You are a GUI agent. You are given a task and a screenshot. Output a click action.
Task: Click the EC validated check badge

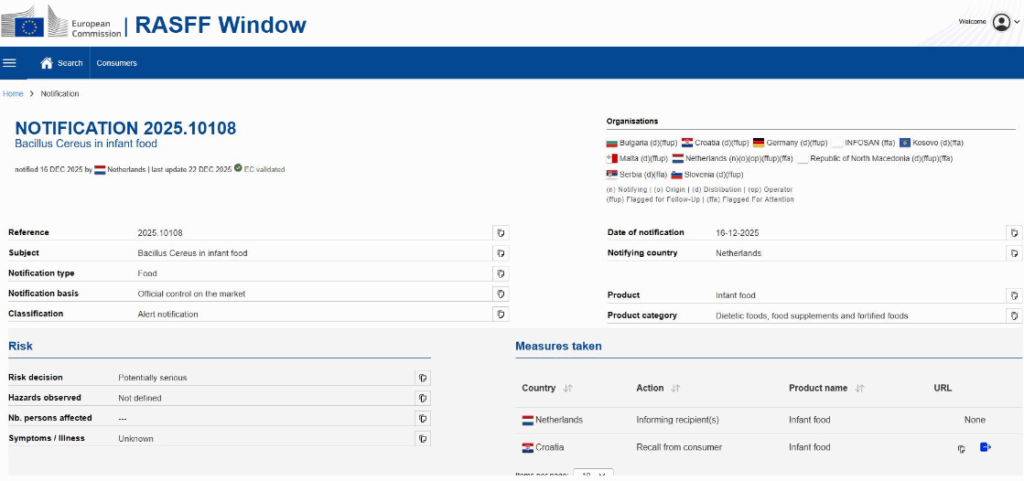tap(238, 169)
